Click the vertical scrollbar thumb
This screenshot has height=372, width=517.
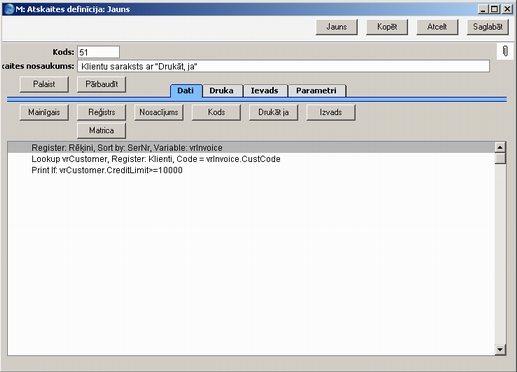point(500,158)
